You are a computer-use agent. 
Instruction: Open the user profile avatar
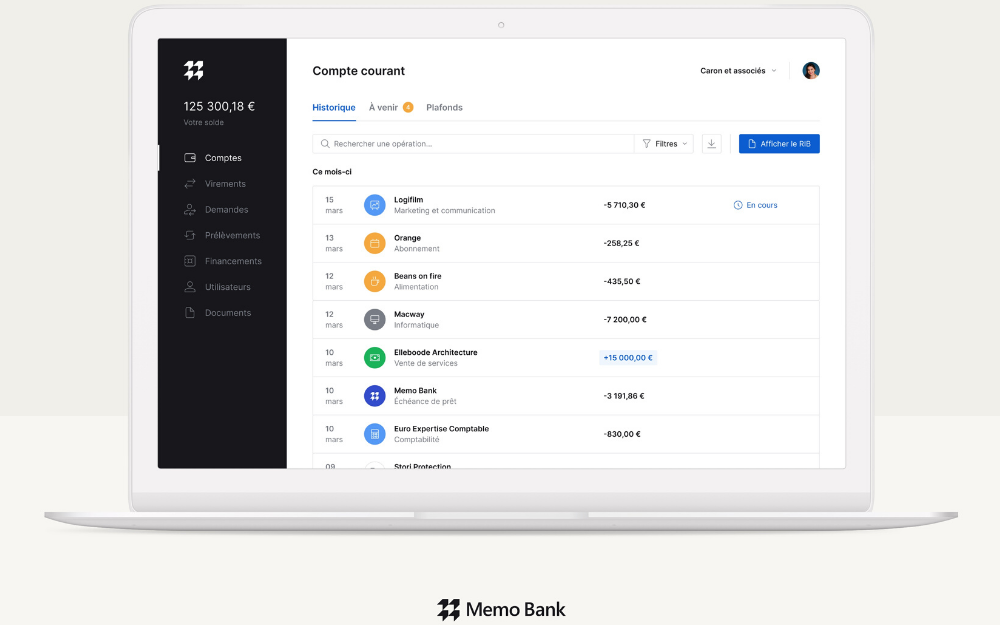coord(811,70)
